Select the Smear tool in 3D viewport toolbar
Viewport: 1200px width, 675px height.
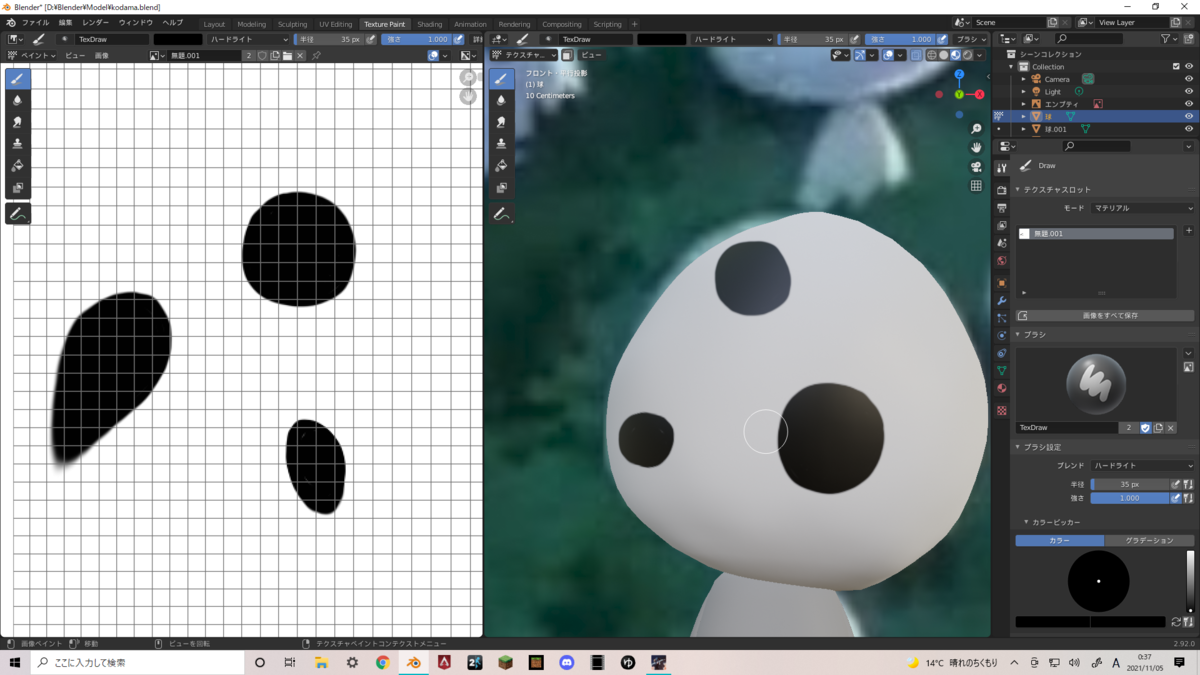[502, 122]
